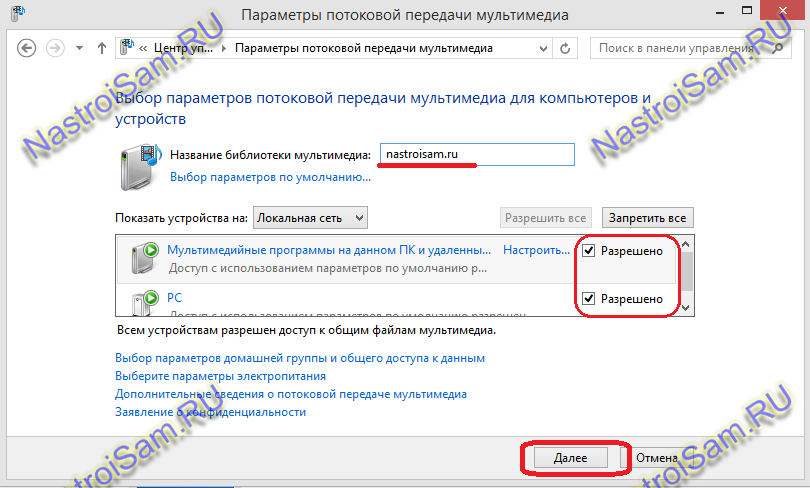810x488 pixels.
Task: Click the device list scrollbar thumb
Action: (x=686, y=272)
